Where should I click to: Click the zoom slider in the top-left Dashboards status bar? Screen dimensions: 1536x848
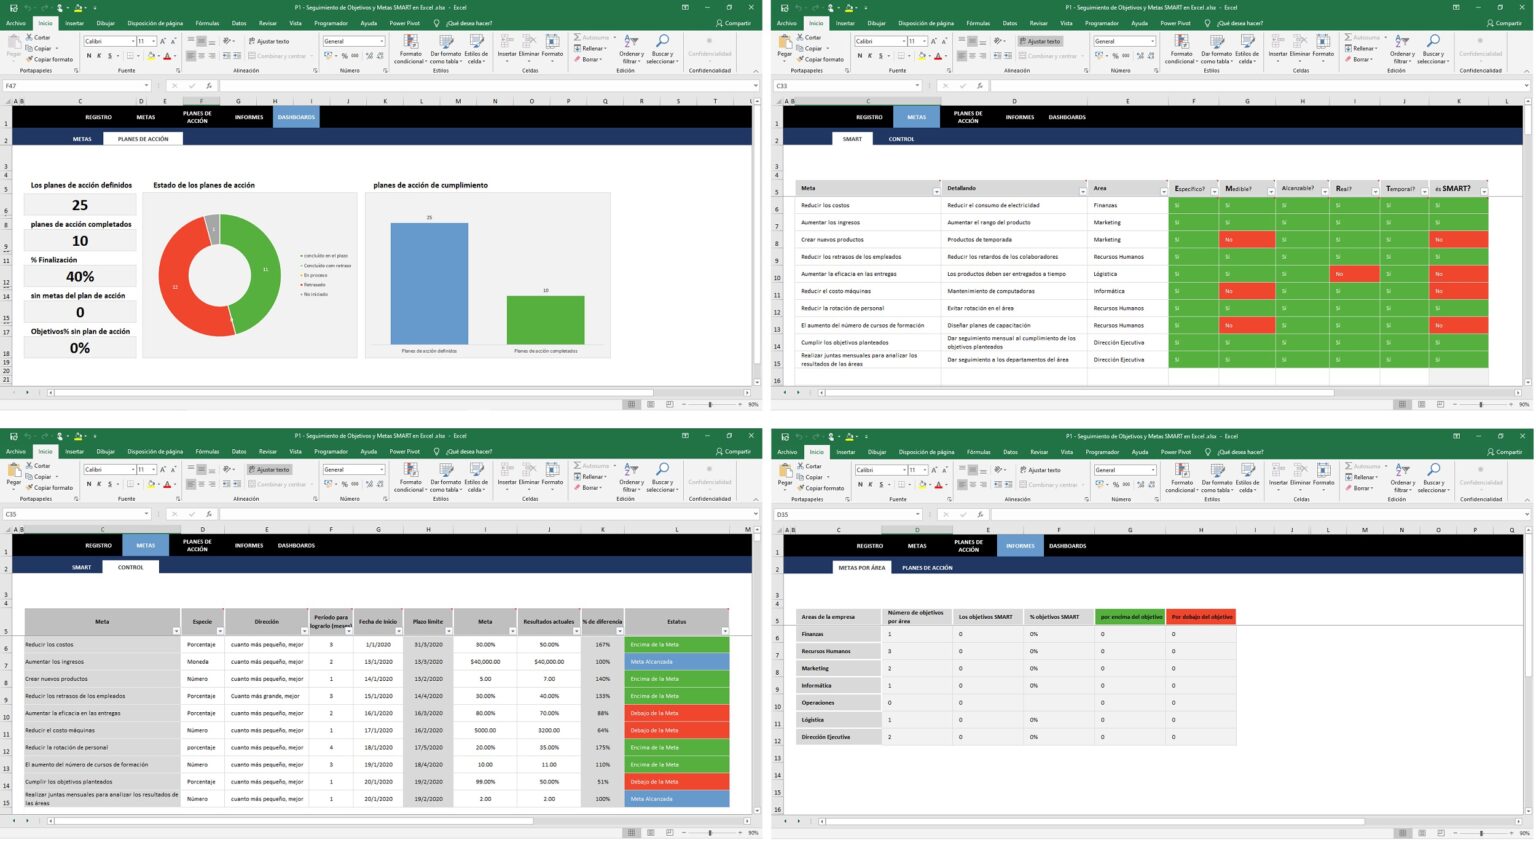point(710,404)
